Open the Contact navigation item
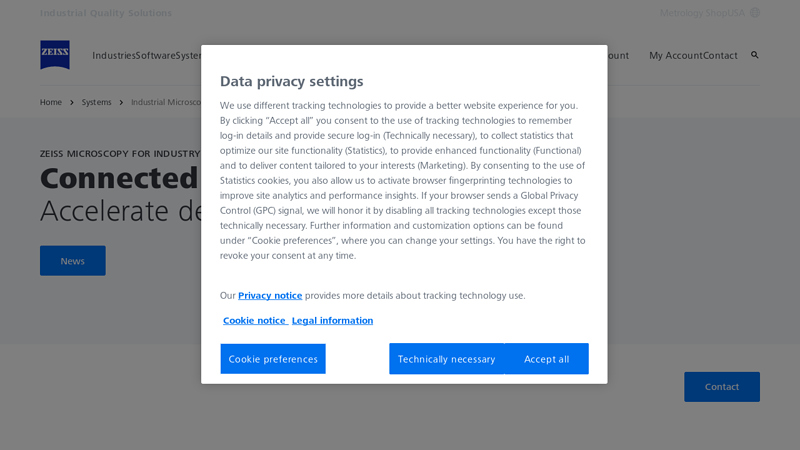Viewport: 800px width, 450px height. click(720, 56)
